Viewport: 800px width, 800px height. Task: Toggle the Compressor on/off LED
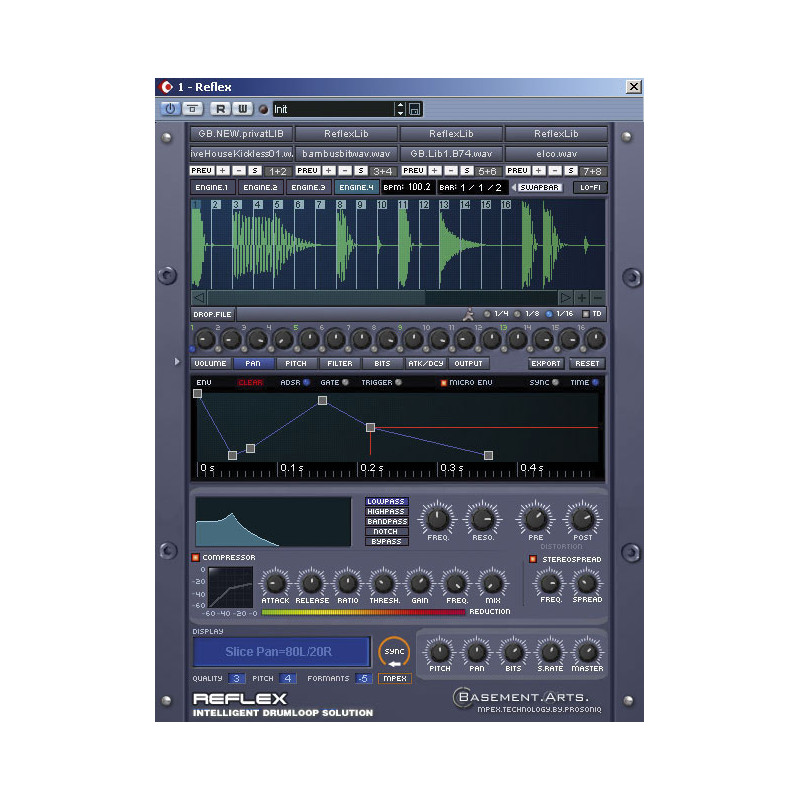(196, 557)
